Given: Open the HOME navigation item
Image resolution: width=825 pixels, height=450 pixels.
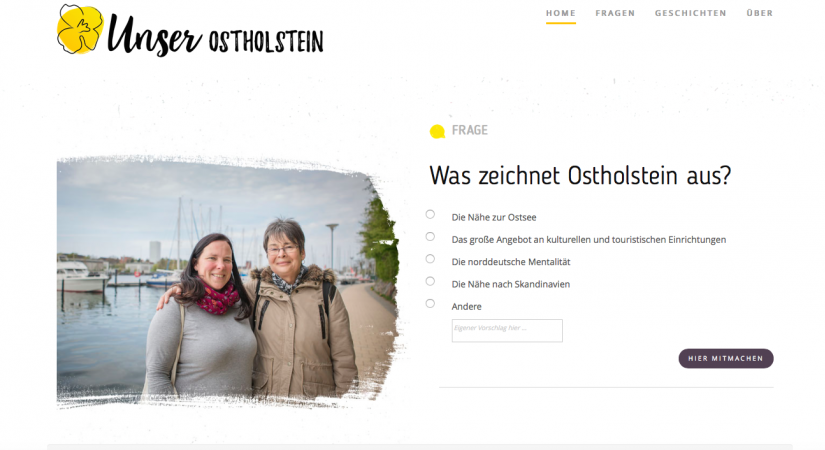Looking at the screenshot, I should coord(561,13).
